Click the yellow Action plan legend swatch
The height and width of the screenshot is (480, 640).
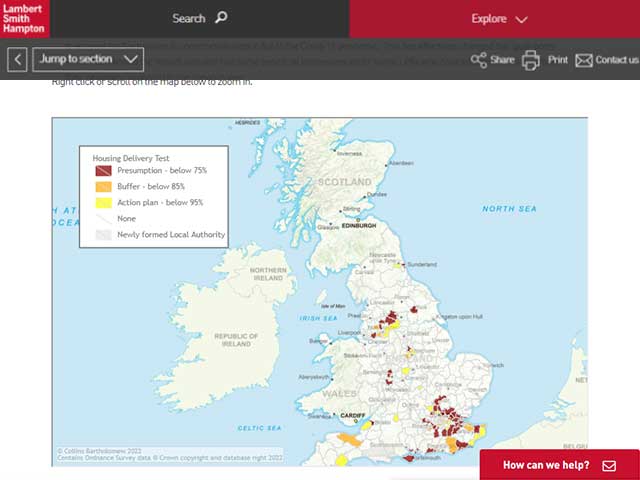click(x=104, y=203)
